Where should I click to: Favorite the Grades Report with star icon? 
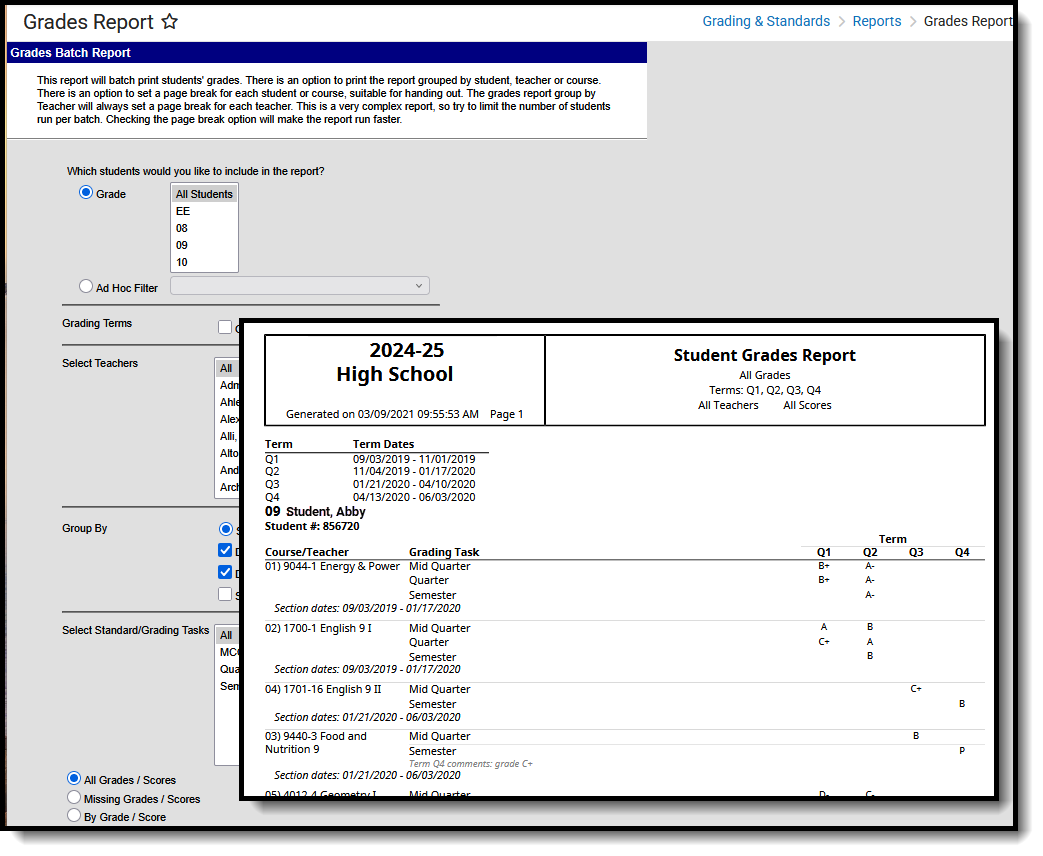(x=170, y=21)
